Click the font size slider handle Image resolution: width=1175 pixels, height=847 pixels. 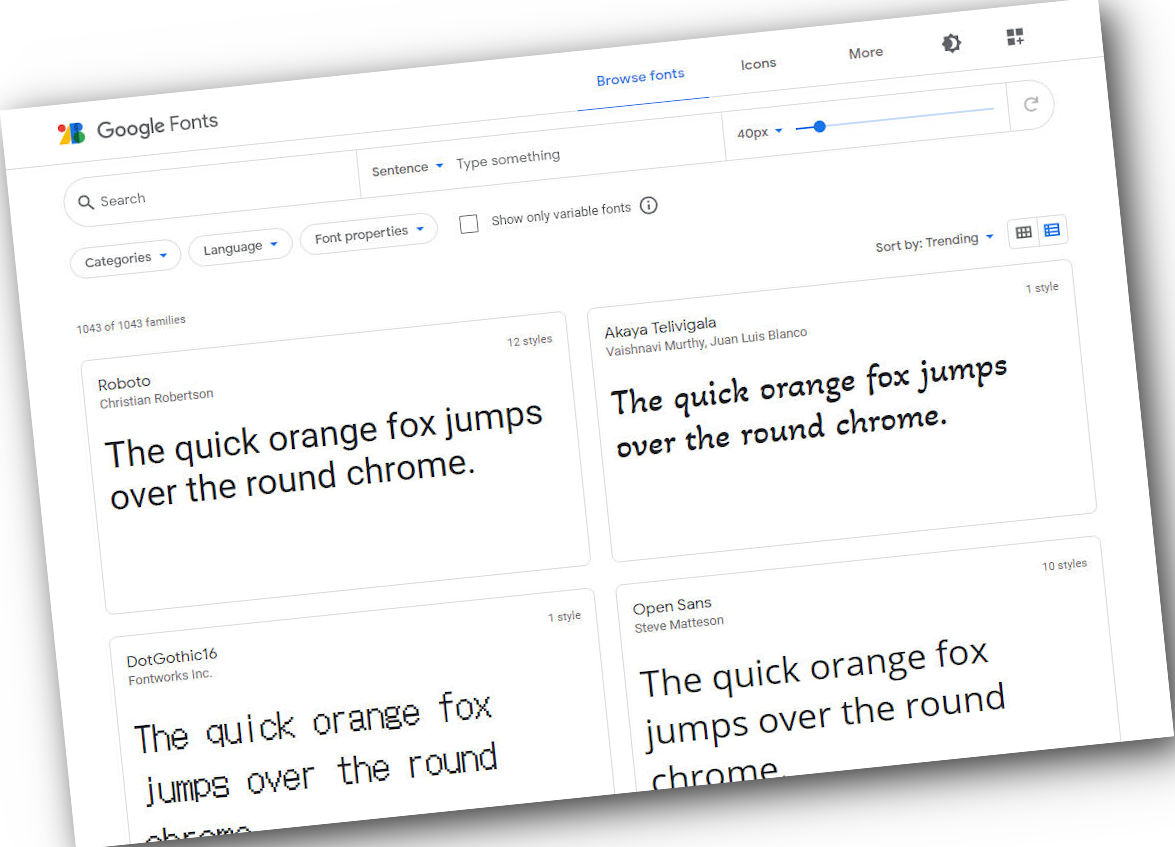tap(819, 127)
